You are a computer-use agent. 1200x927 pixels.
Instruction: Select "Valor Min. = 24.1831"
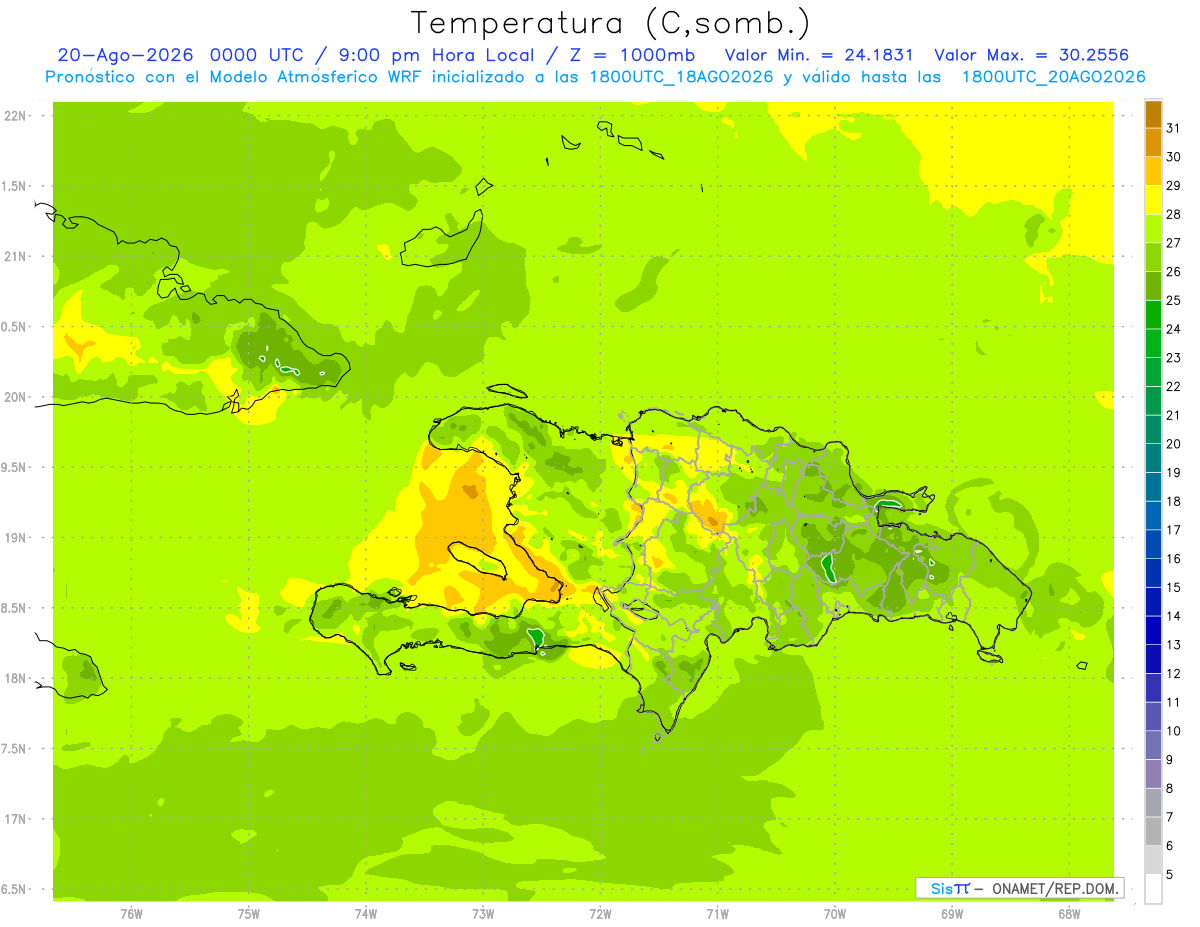pos(819,55)
